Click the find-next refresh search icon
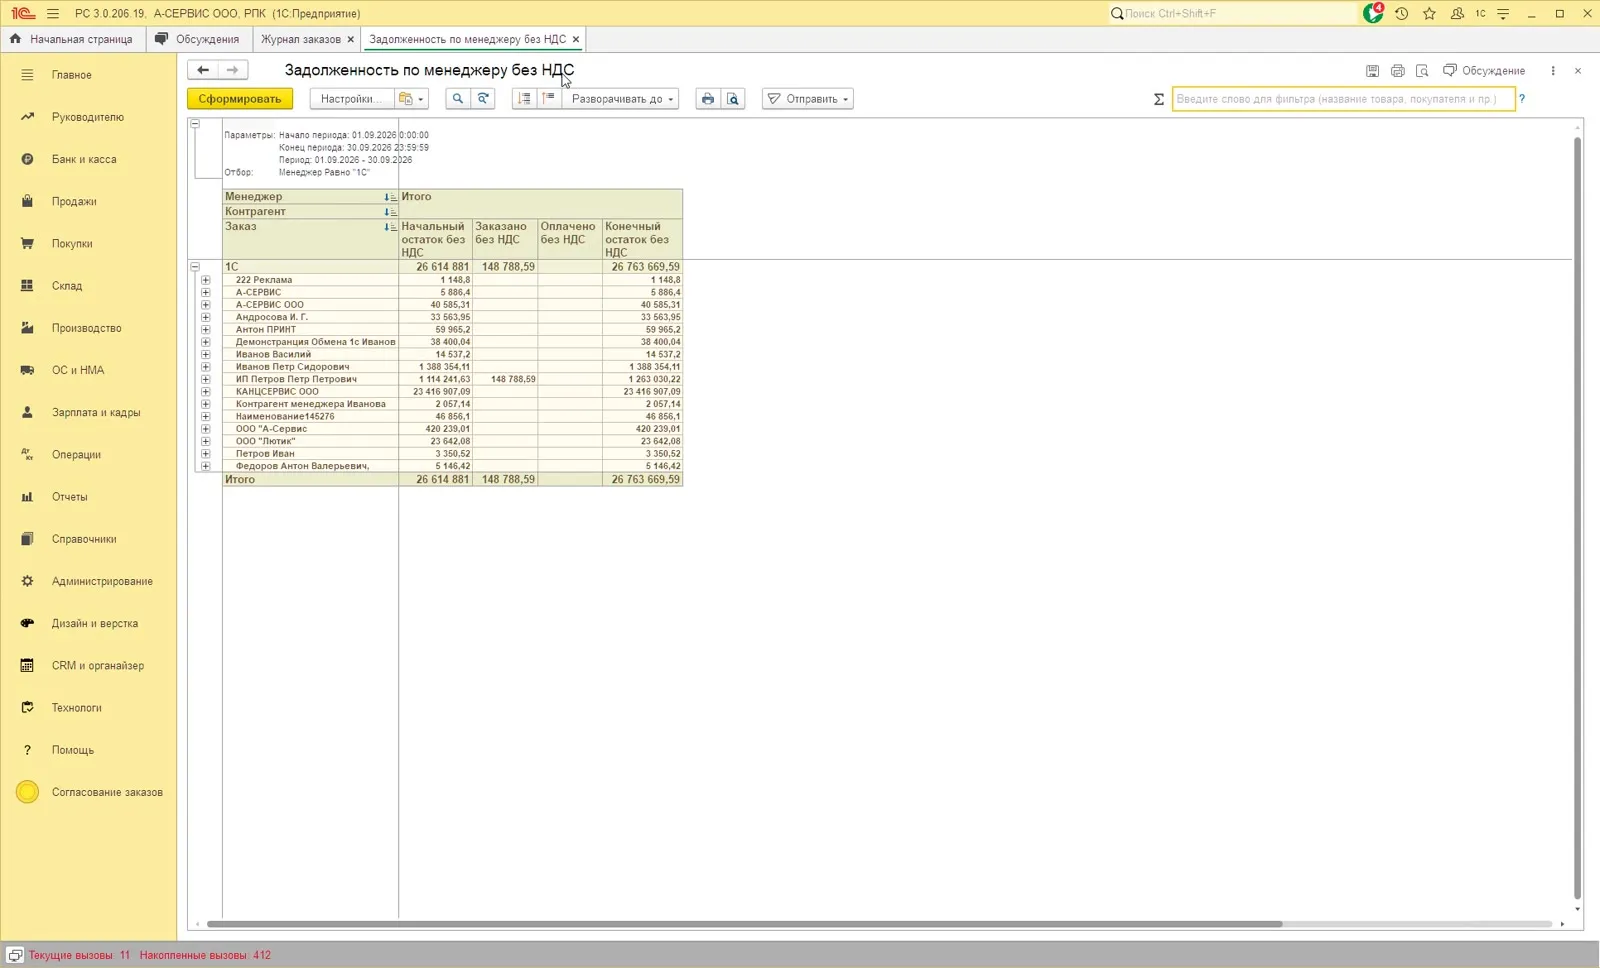 (x=483, y=99)
